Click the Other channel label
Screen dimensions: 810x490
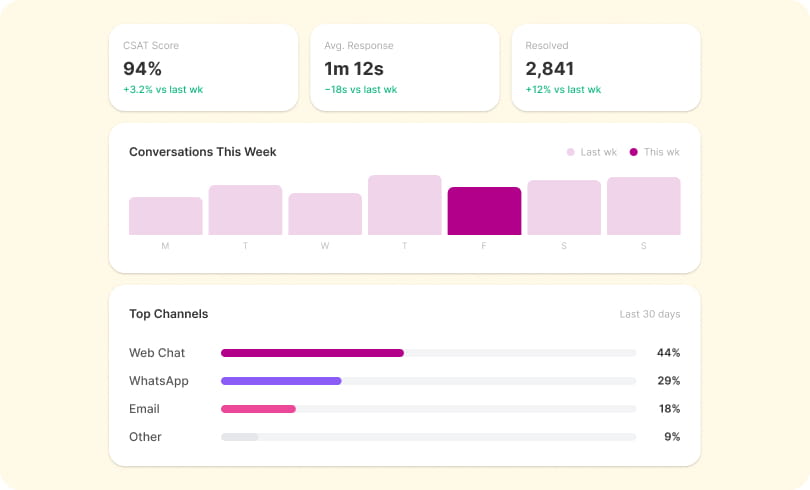click(145, 436)
